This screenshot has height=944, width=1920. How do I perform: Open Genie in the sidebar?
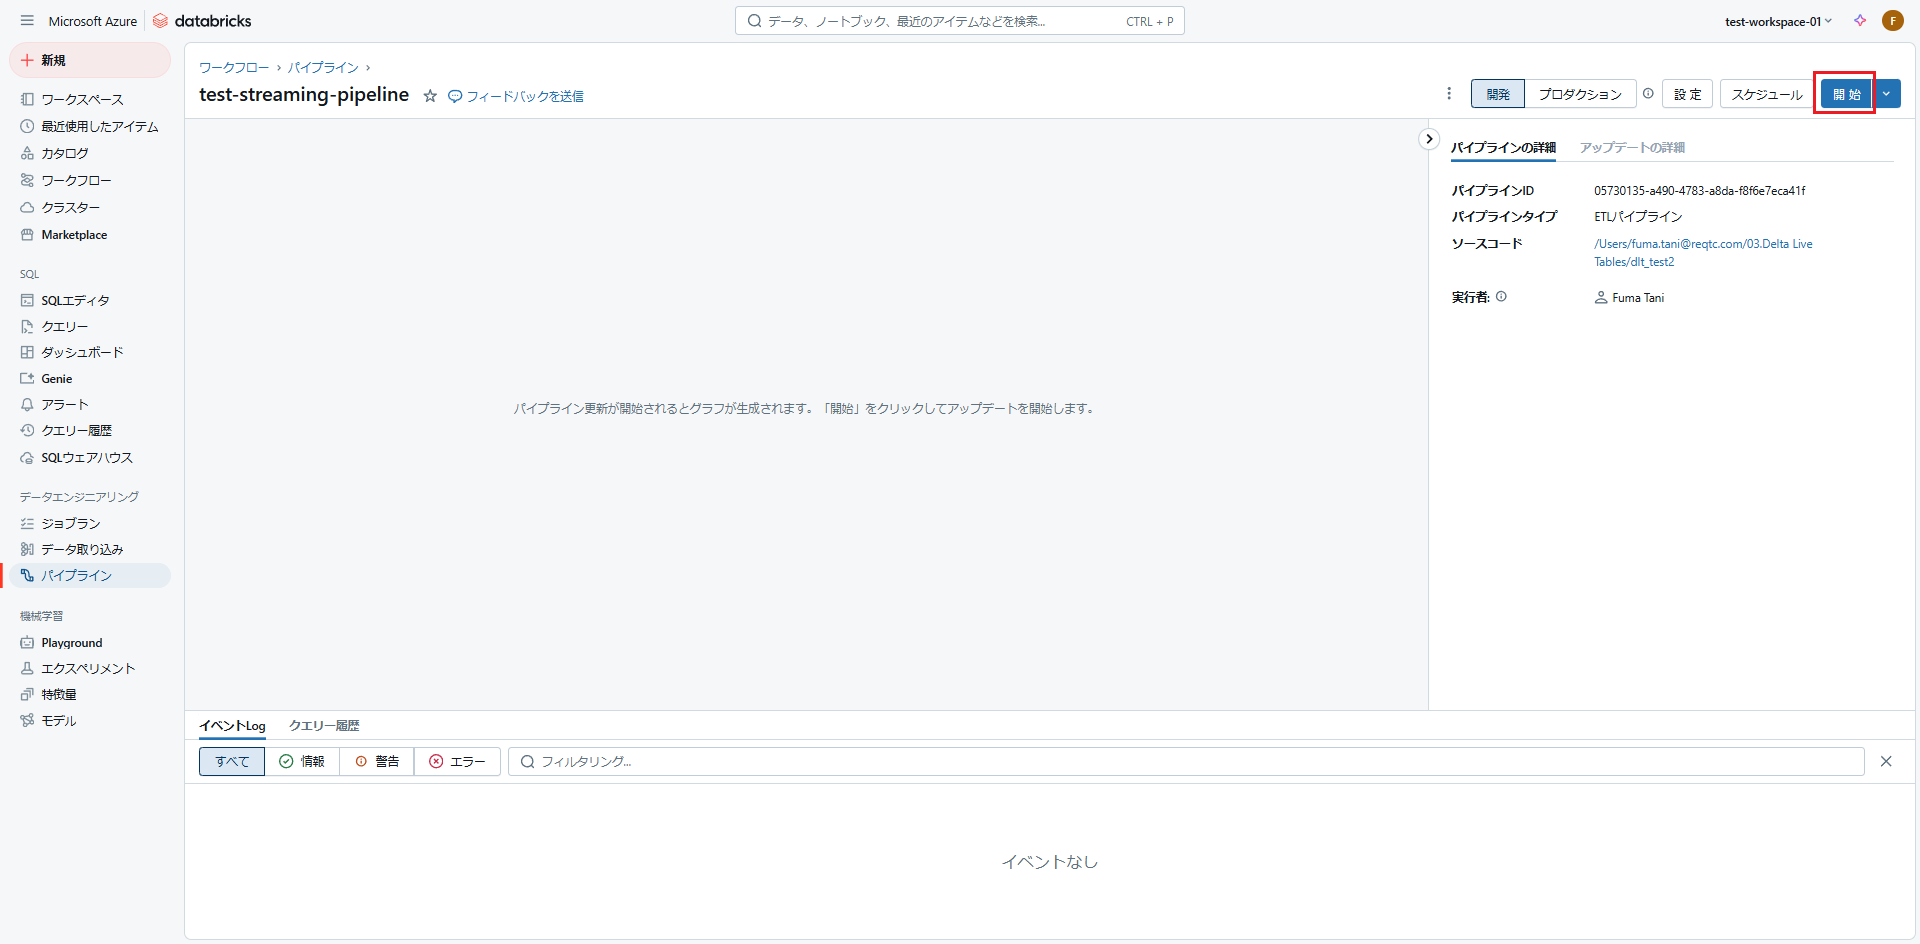(90, 378)
